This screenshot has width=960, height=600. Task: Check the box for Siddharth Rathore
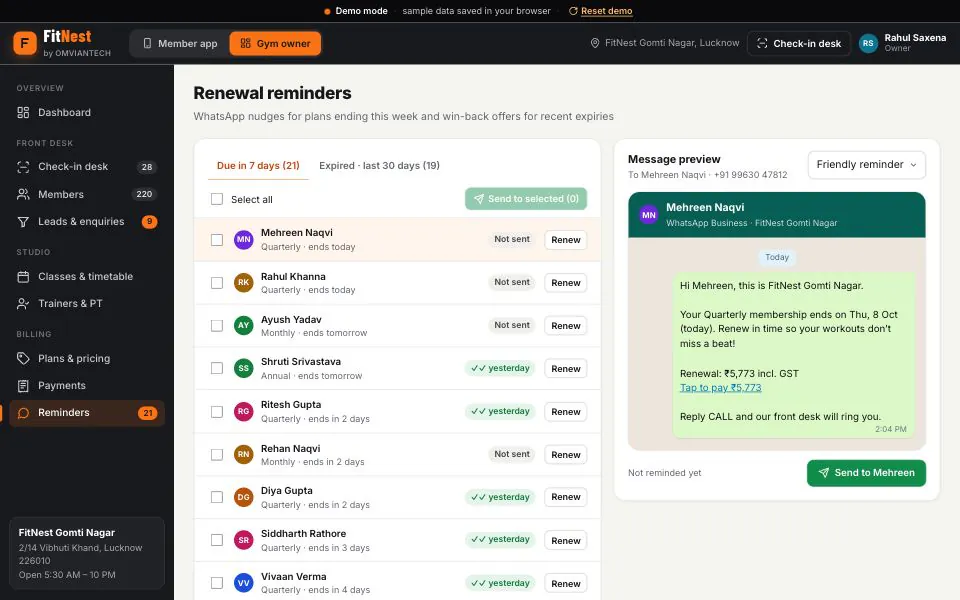217,540
